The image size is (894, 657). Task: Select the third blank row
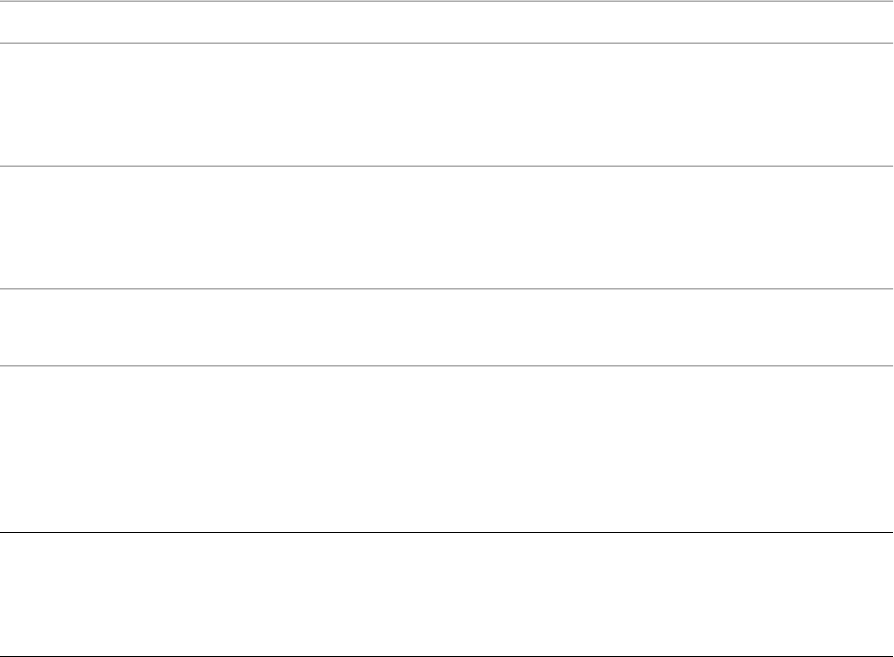coord(447,227)
